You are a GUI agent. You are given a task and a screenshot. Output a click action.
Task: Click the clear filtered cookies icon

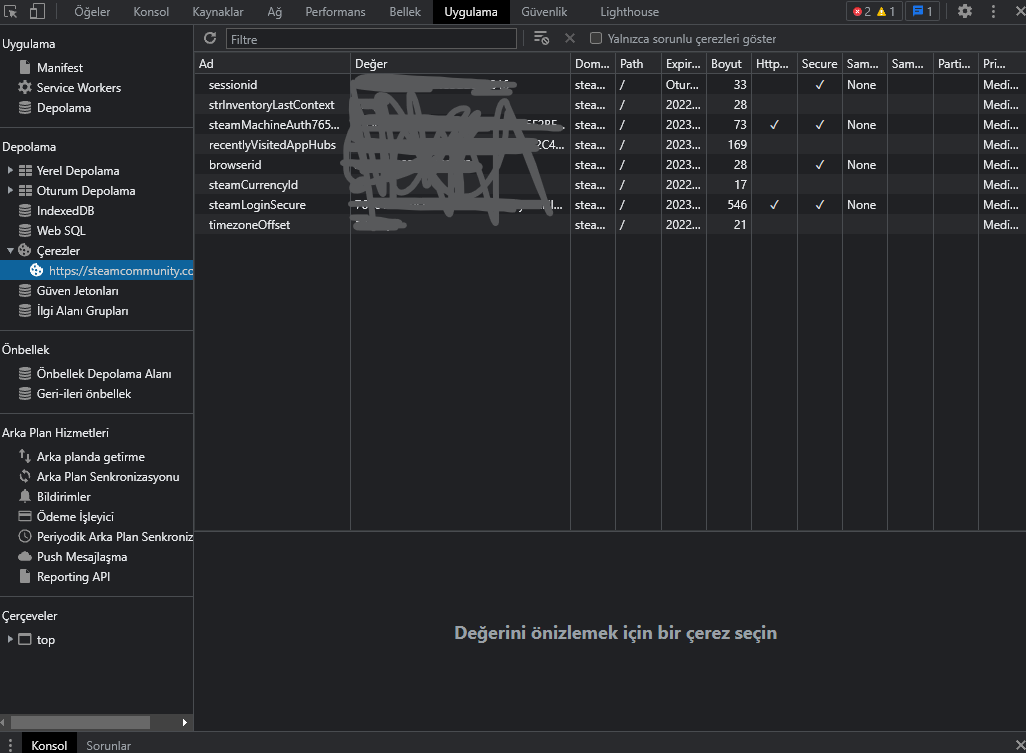[541, 38]
